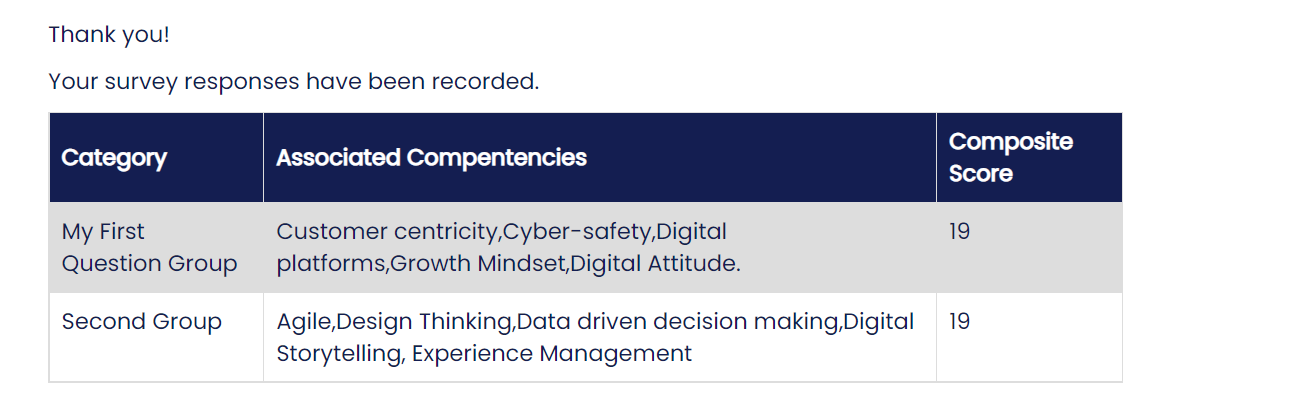The width and height of the screenshot is (1298, 405).
Task: Click the Customer centricity competencies cell
Action: pyautogui.click(x=600, y=248)
